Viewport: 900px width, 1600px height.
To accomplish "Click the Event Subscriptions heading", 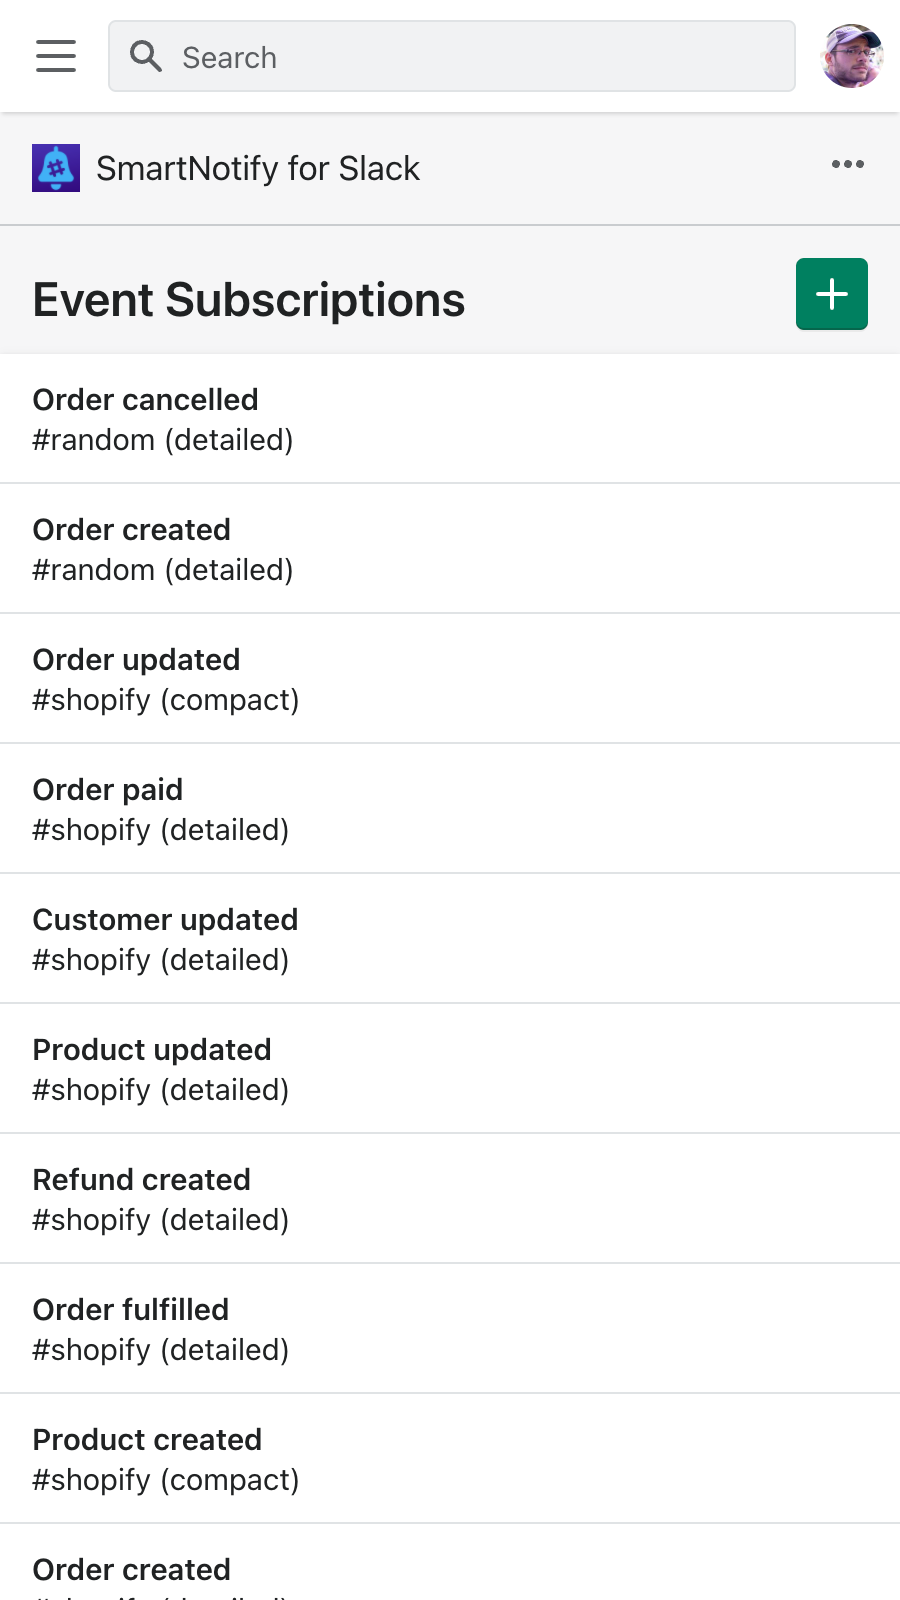I will tap(249, 299).
